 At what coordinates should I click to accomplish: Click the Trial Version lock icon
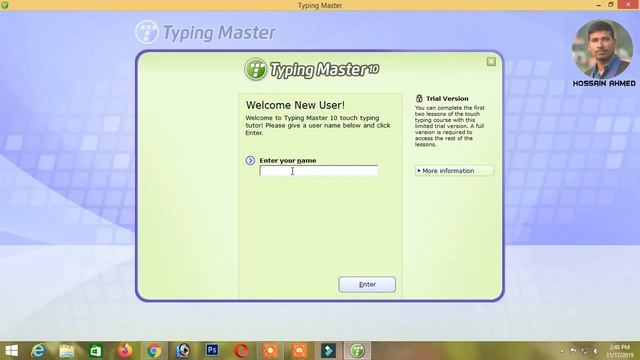point(419,98)
